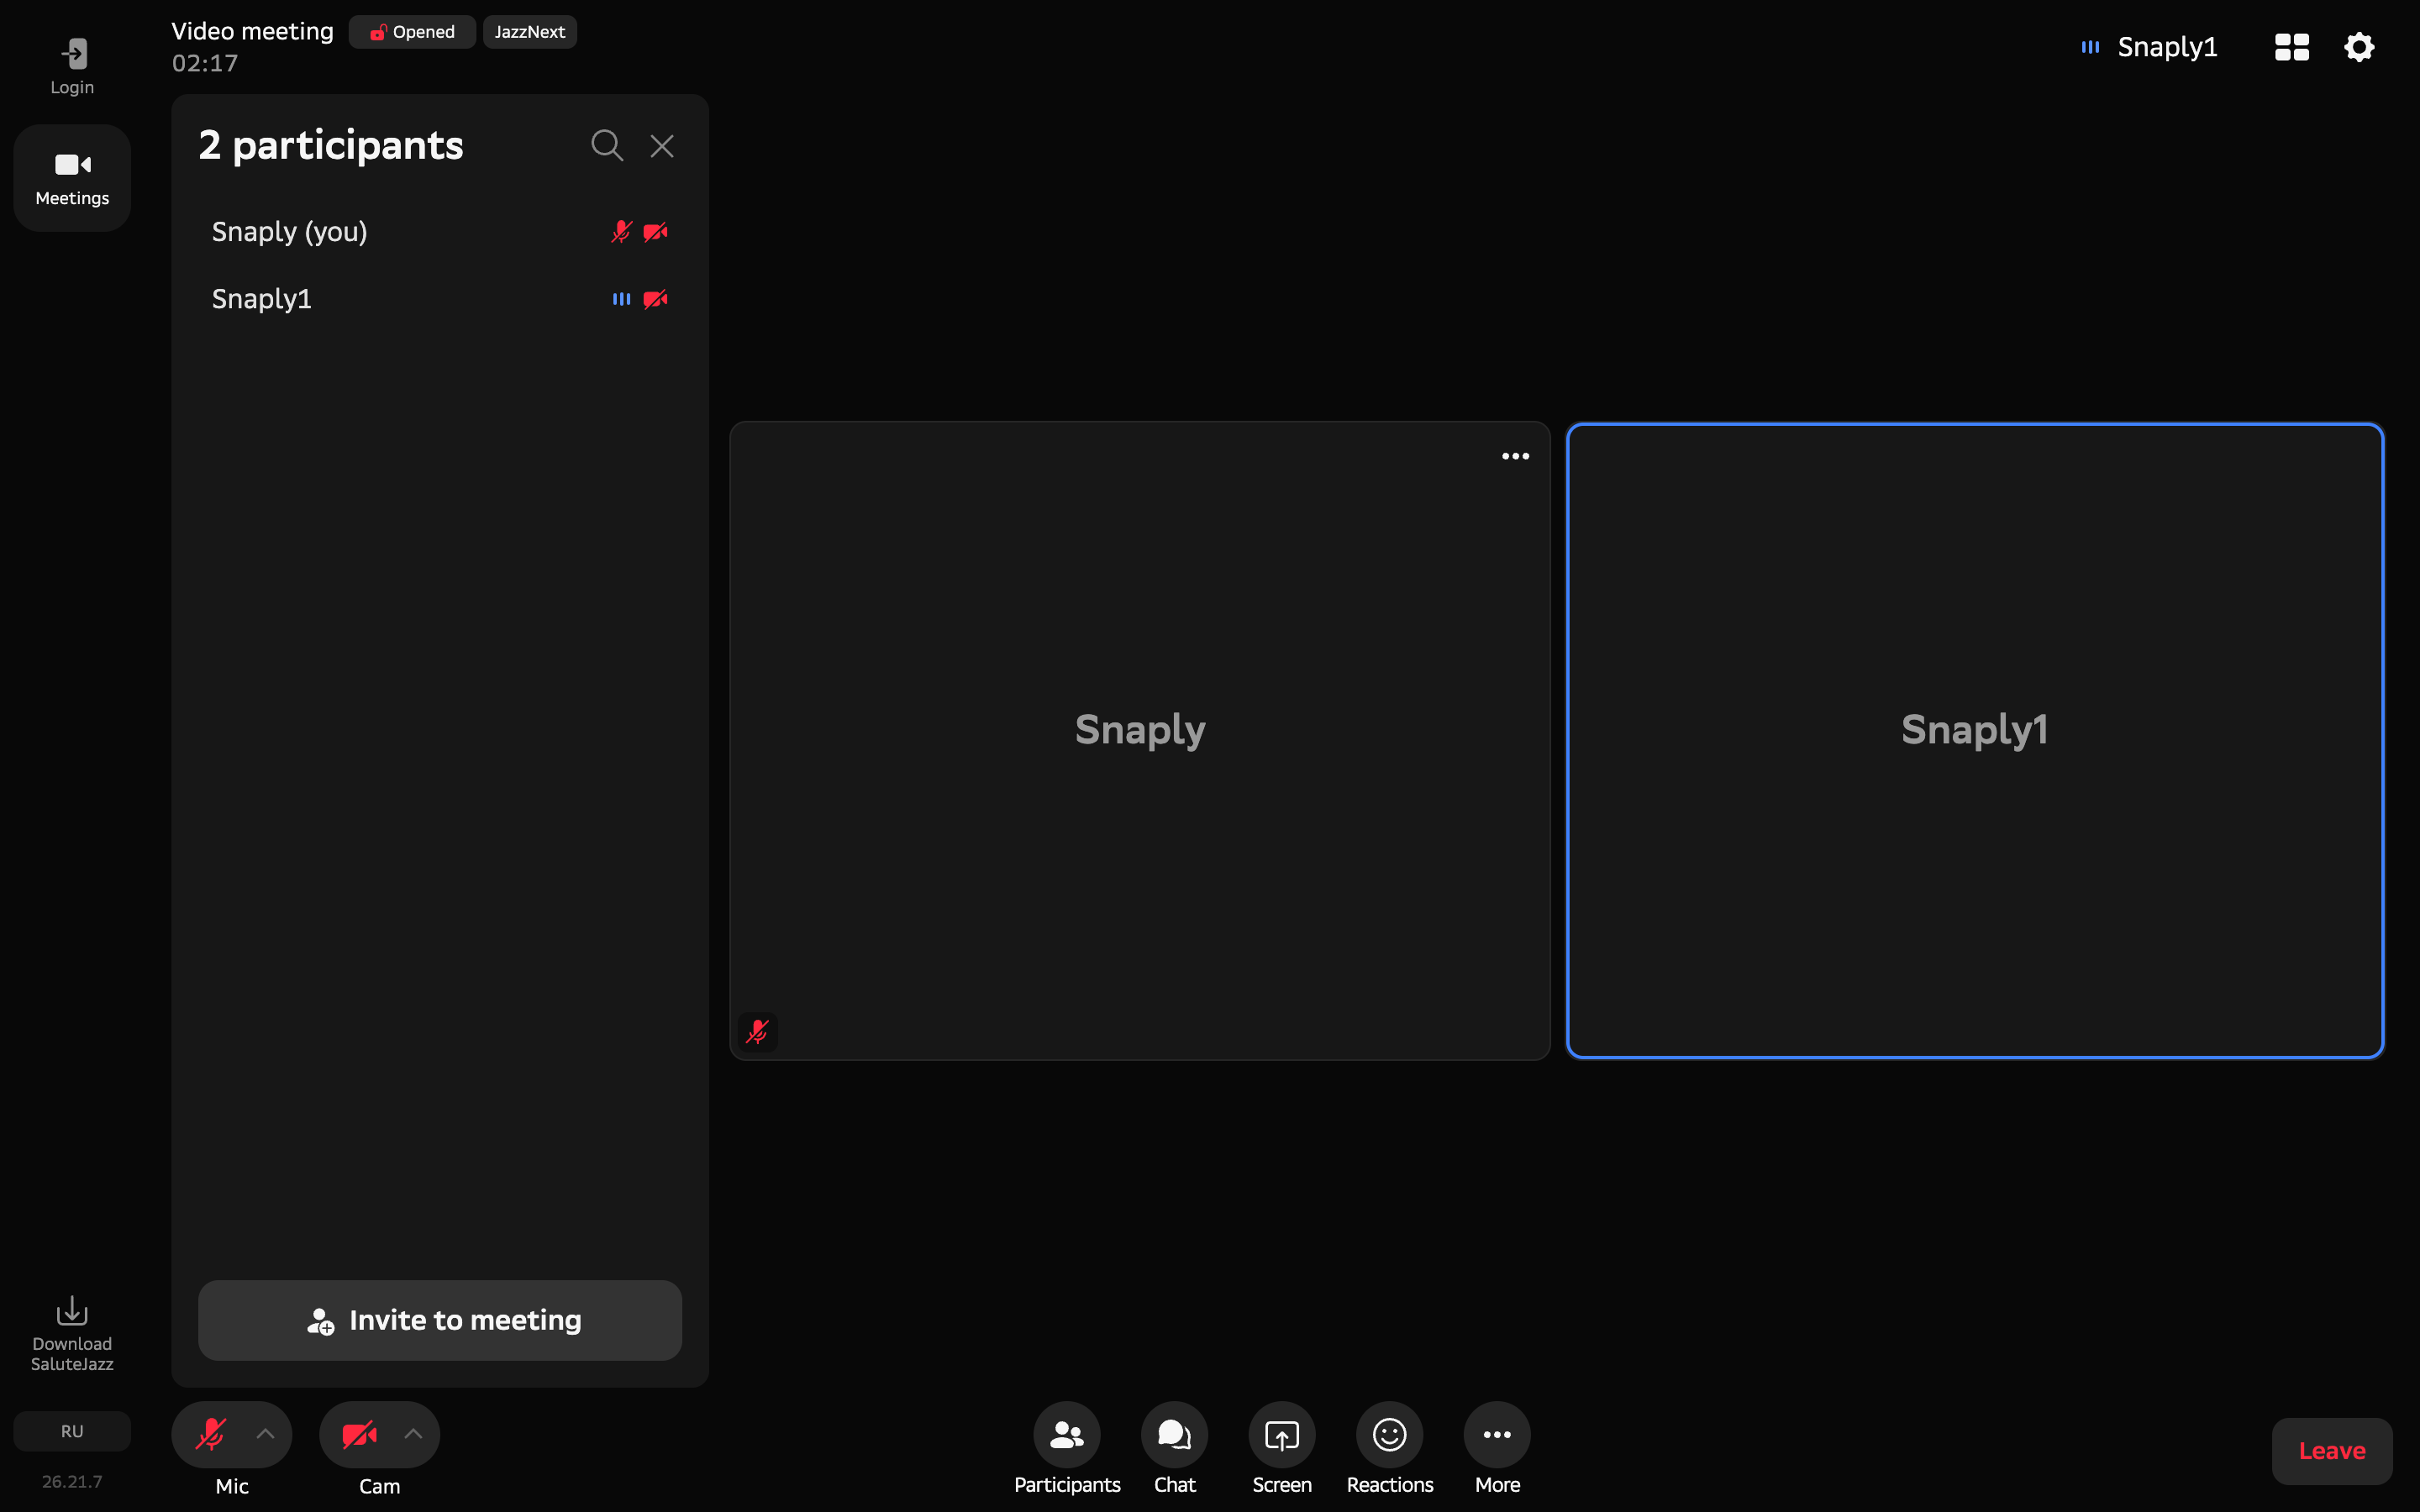The image size is (2420, 1512).
Task: Open the Login sidebar icon
Action: (72, 66)
